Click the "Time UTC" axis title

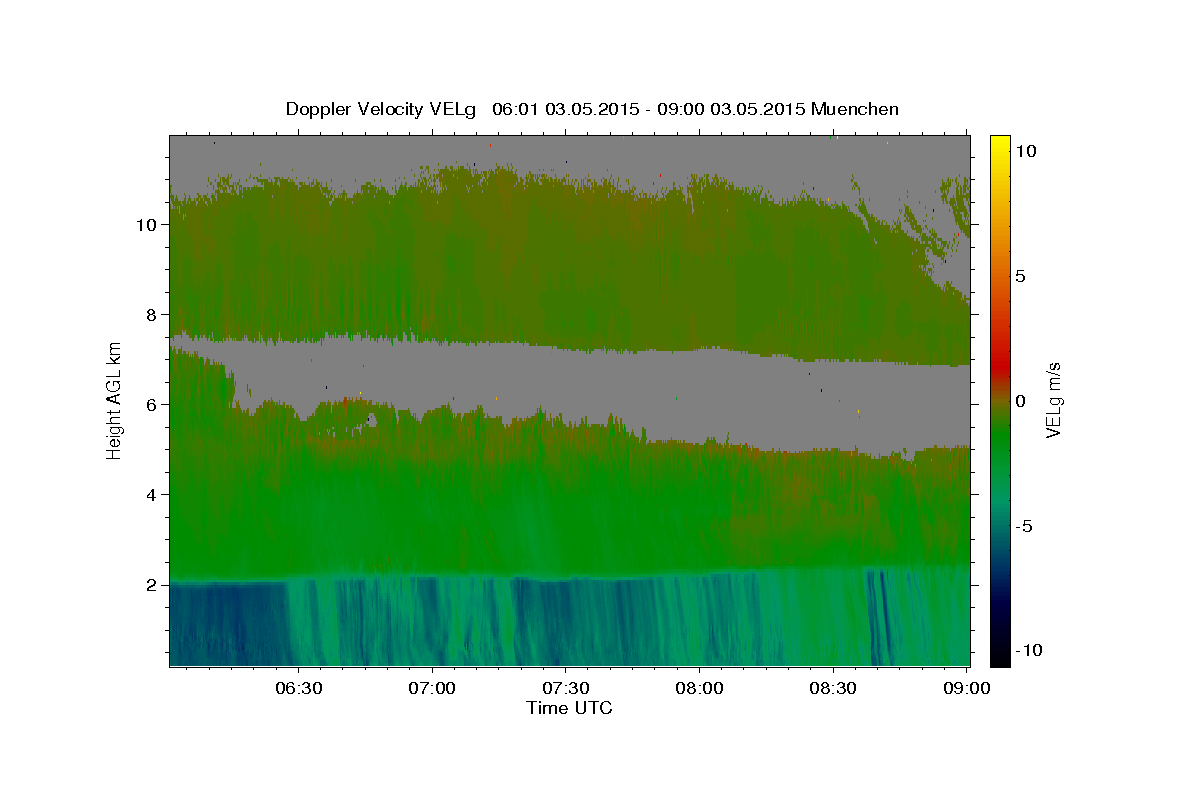[569, 708]
